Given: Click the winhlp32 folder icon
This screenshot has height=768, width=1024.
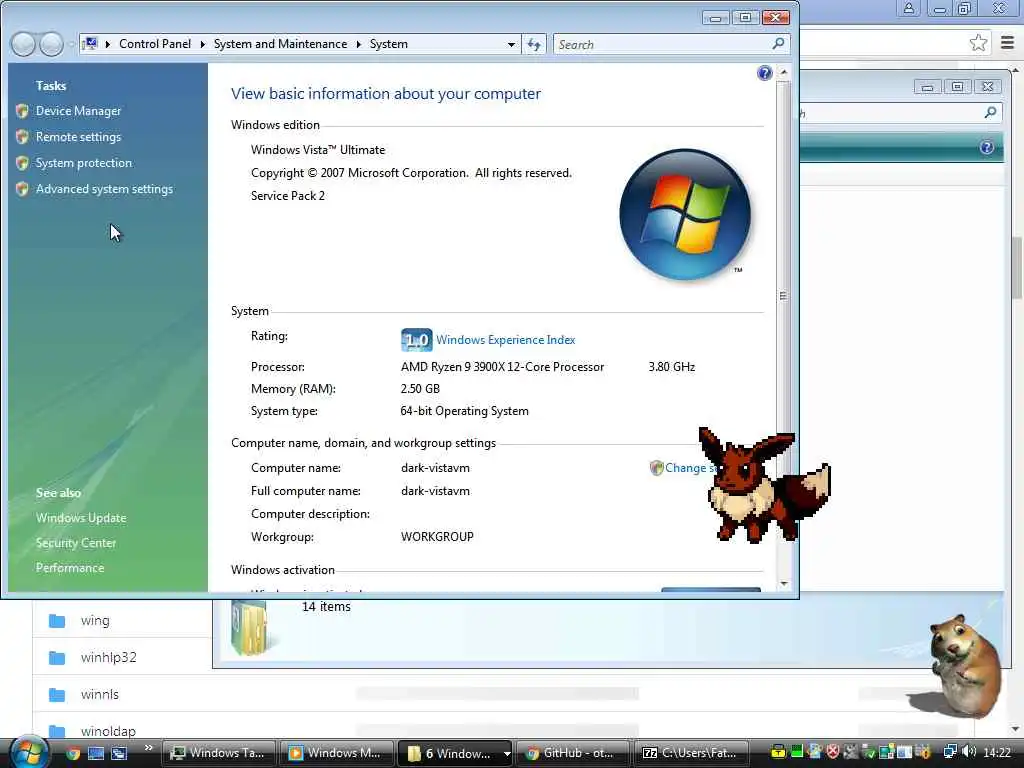Looking at the screenshot, I should click(57, 658).
